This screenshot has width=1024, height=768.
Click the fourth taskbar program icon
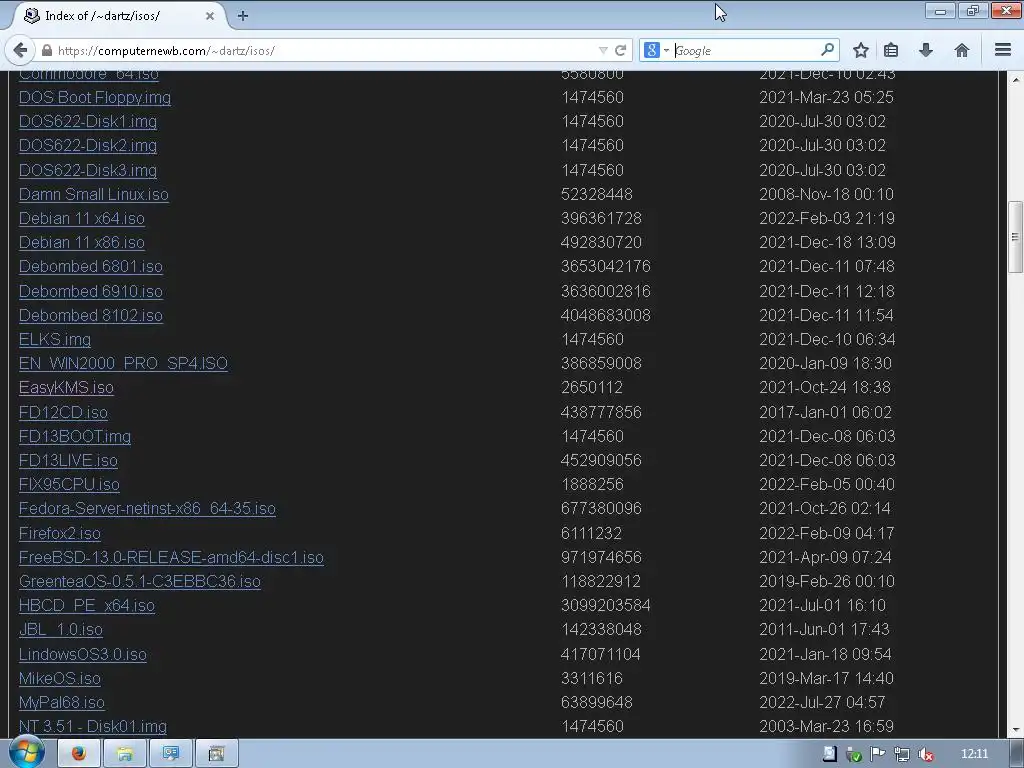coord(216,754)
